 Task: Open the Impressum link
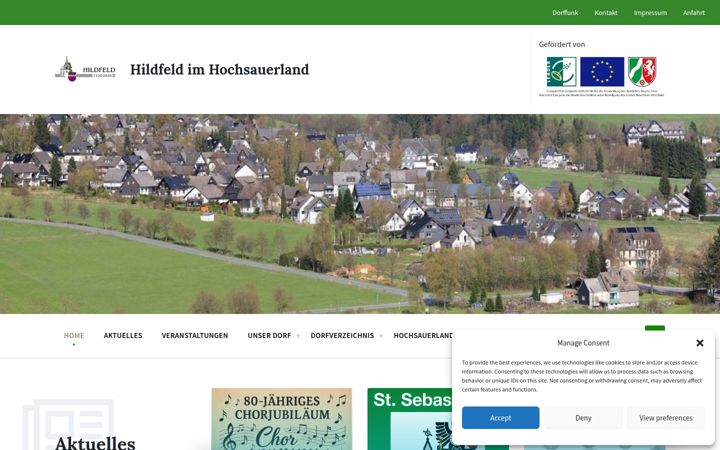click(650, 12)
